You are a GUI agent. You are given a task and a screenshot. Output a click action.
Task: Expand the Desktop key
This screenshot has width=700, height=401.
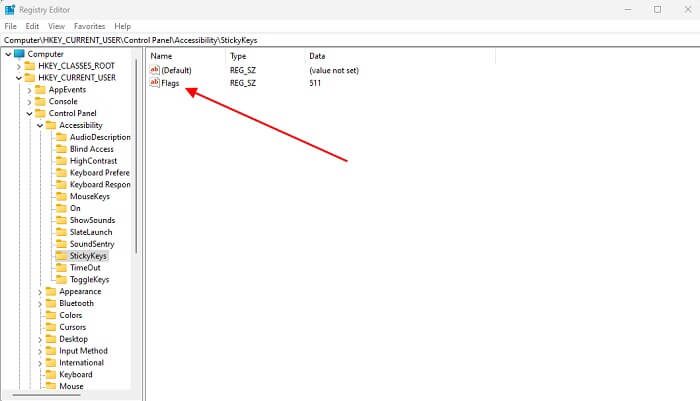pyautogui.click(x=40, y=340)
